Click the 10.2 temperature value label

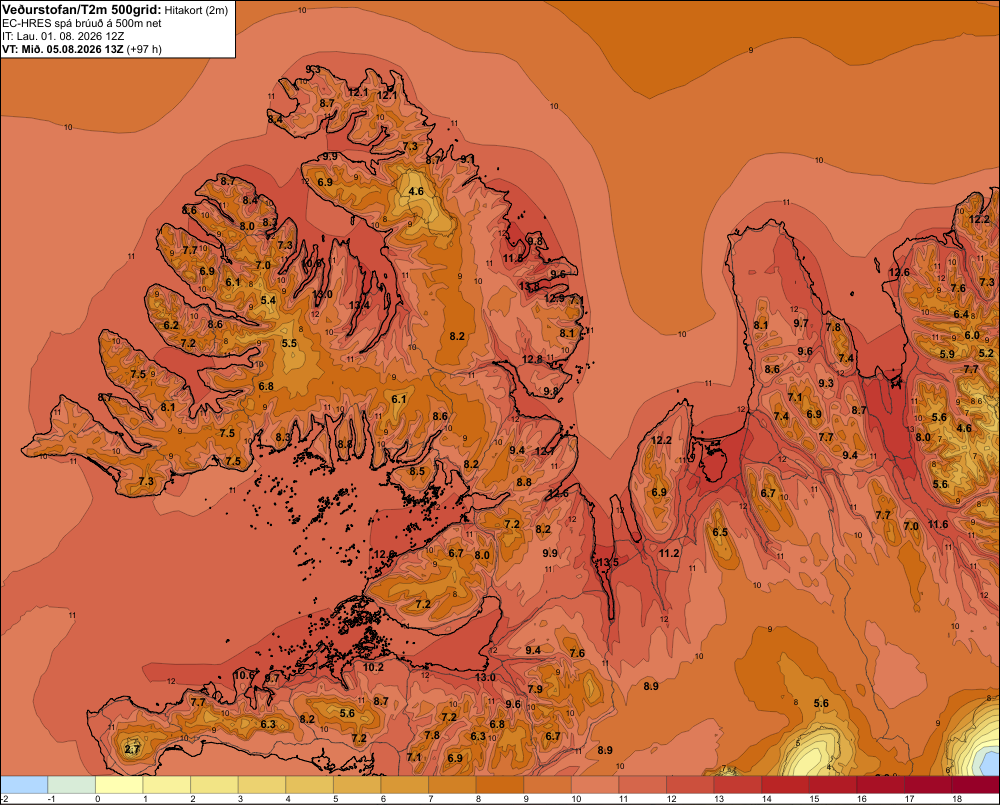[373, 667]
